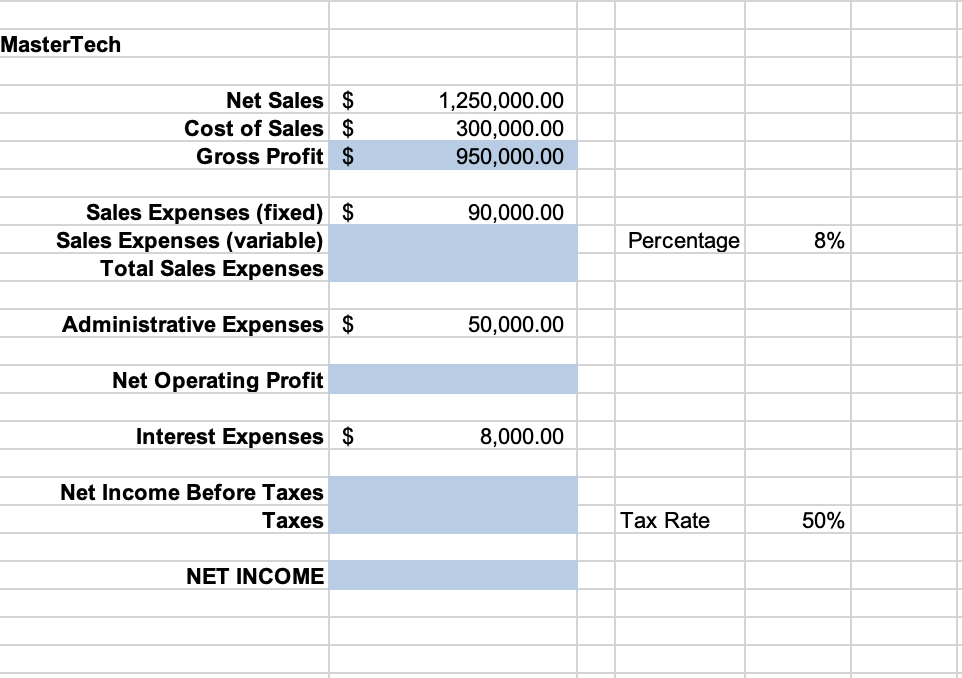The height and width of the screenshot is (678, 962).
Task: Click the Net Operating Profit label
Action: pyautogui.click(x=218, y=380)
